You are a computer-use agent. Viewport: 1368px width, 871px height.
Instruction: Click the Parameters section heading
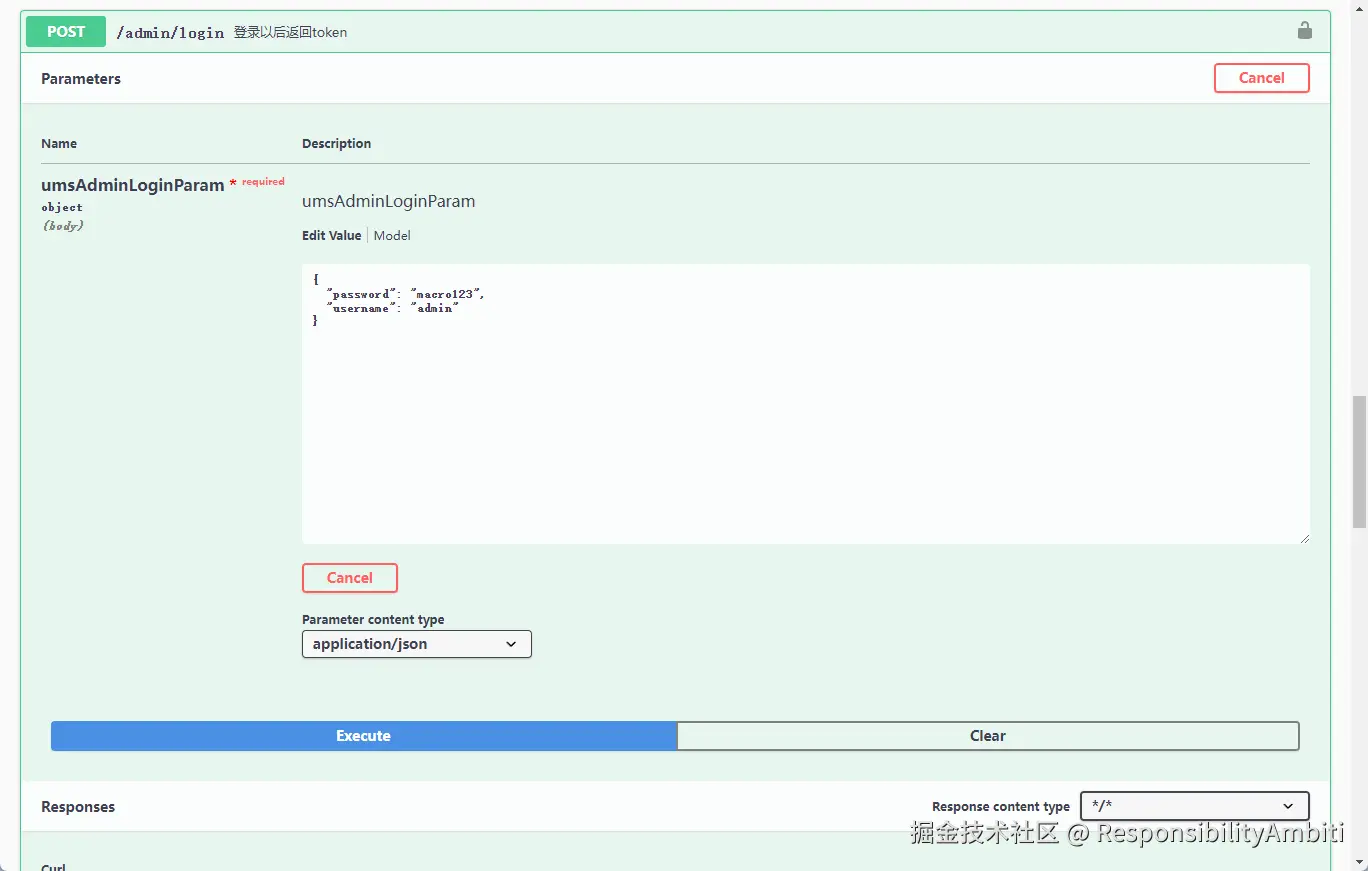81,79
